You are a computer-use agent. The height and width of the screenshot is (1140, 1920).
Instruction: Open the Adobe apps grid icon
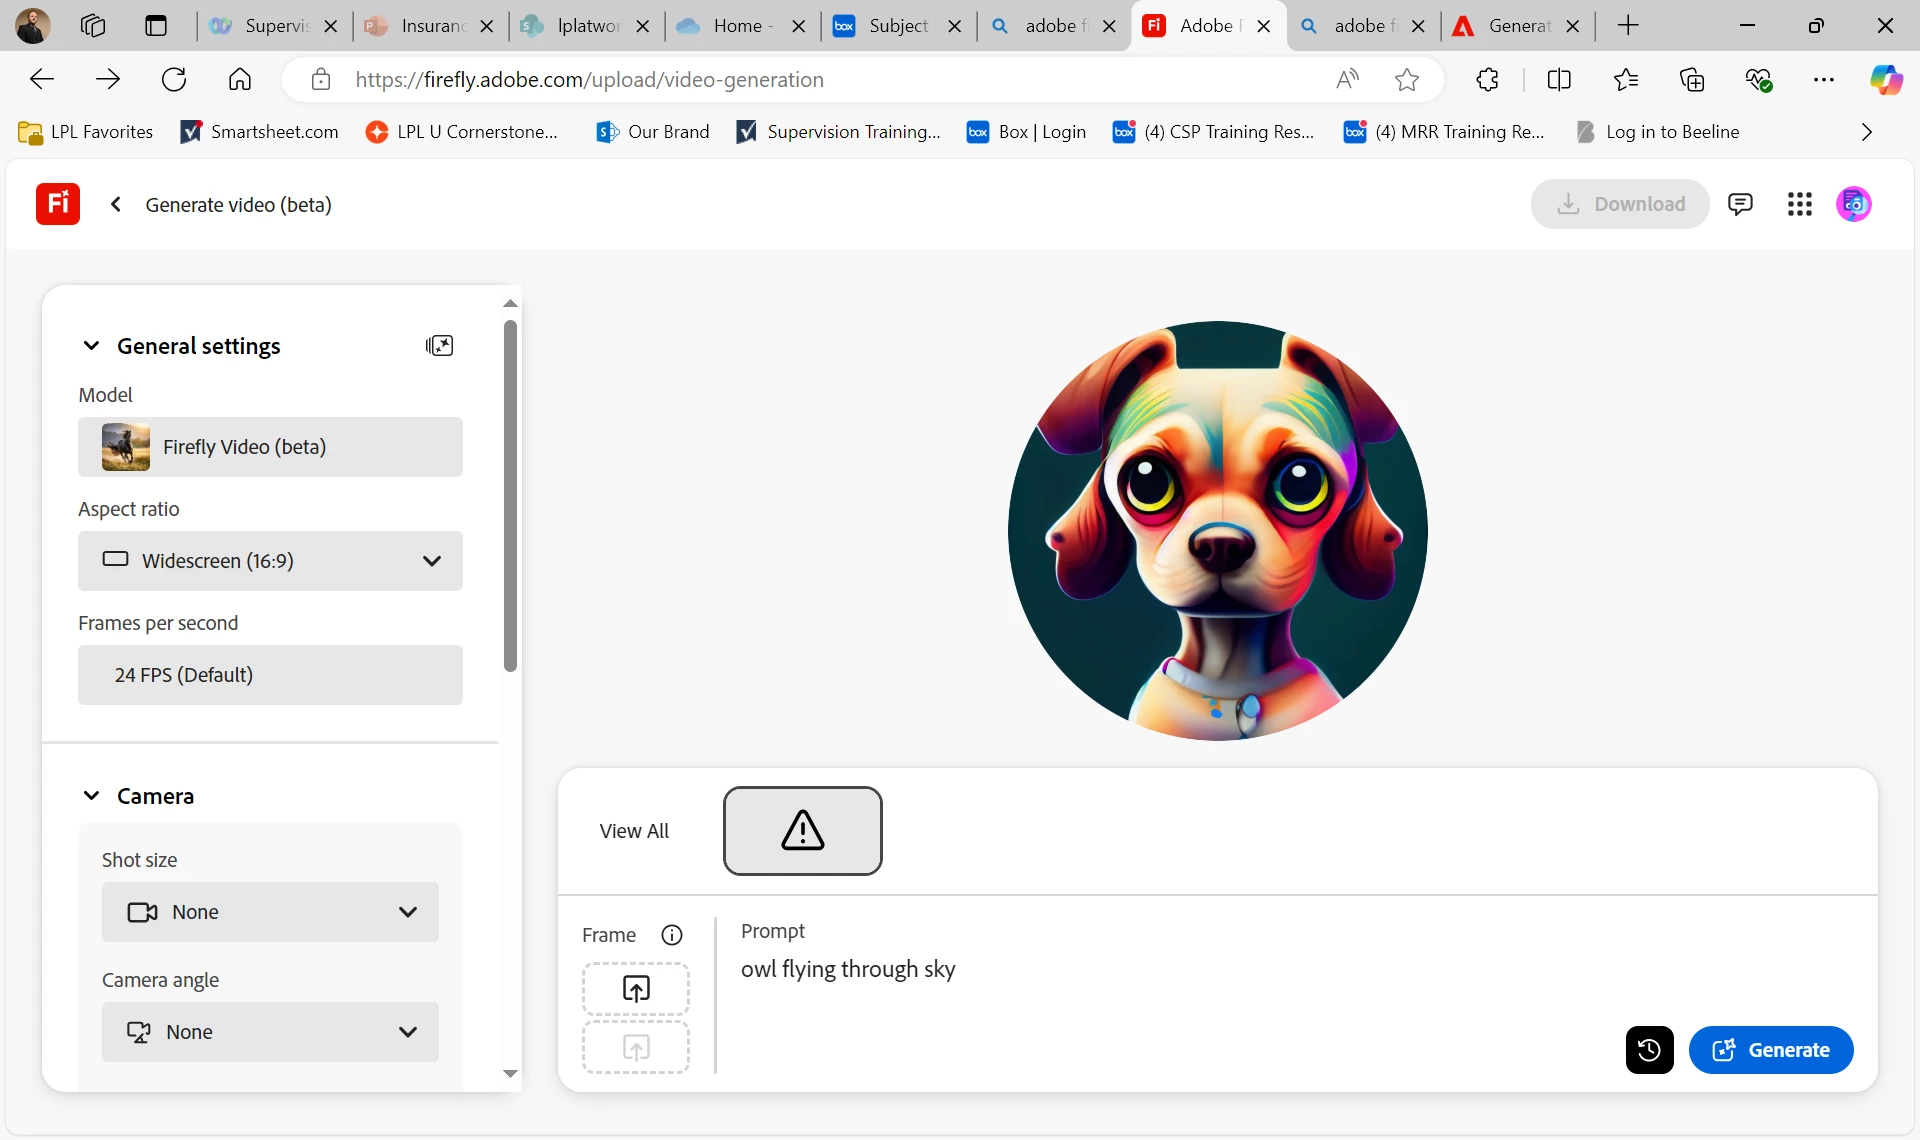point(1799,204)
